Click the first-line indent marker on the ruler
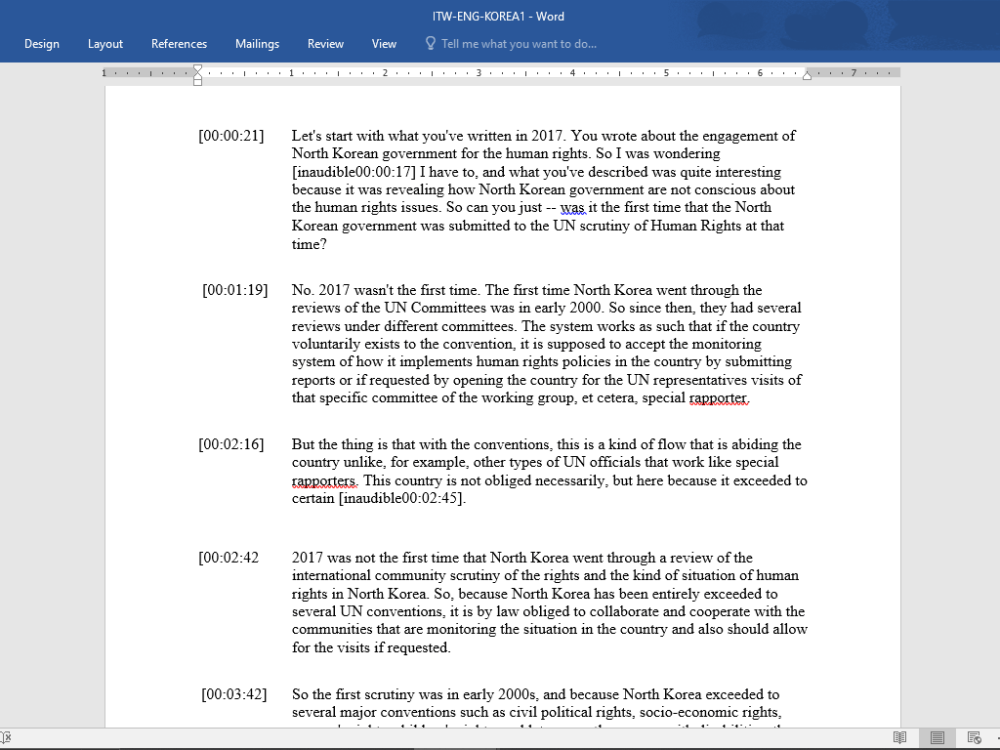Viewport: 1000px width, 750px height. (x=197, y=68)
